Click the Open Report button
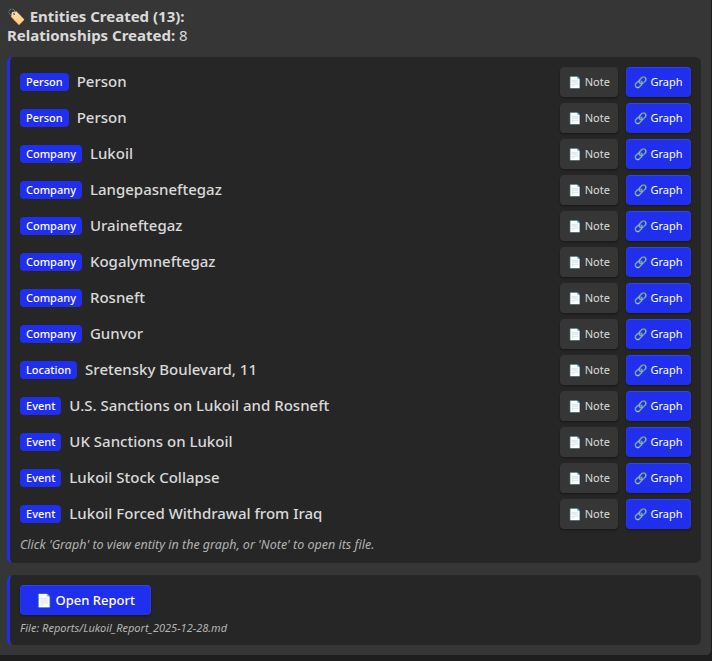 (85, 600)
